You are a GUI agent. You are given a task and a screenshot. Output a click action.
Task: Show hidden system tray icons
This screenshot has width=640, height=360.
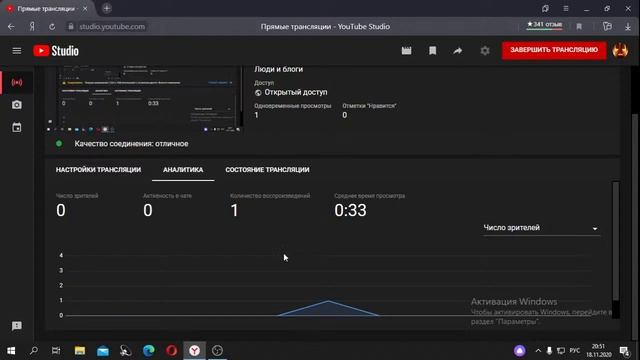[538, 350]
